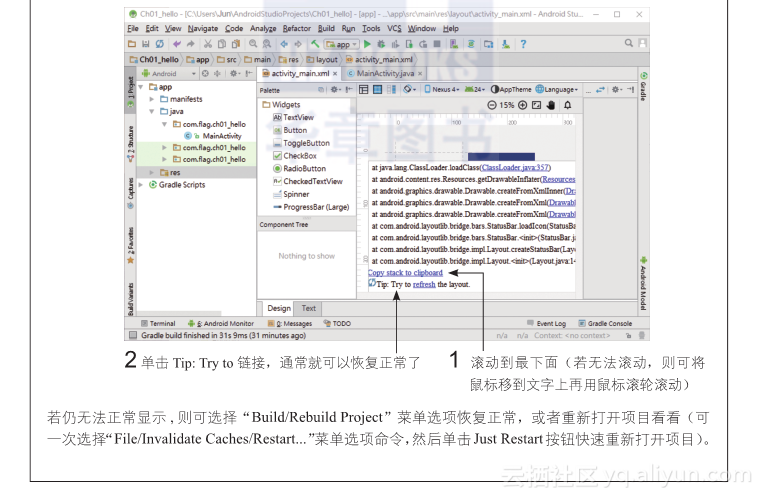
Task: Click the AppTheme button
Action: [511, 90]
